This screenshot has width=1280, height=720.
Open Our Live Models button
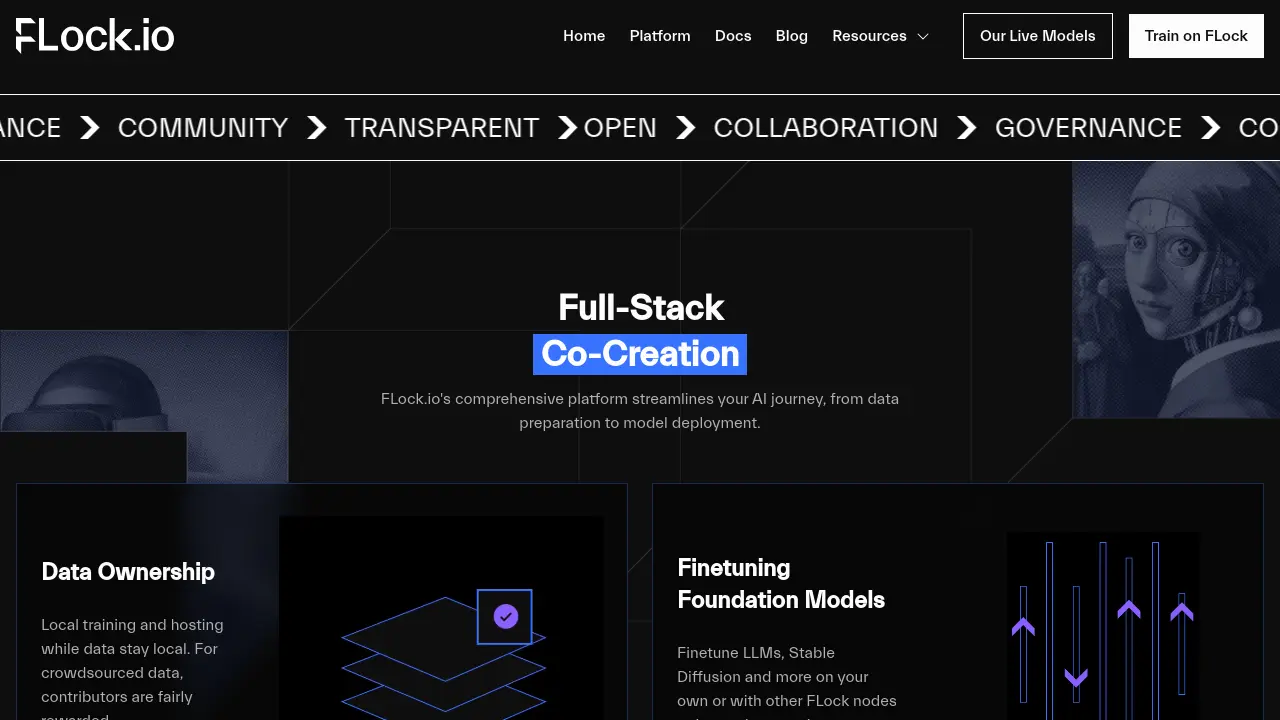click(1038, 36)
